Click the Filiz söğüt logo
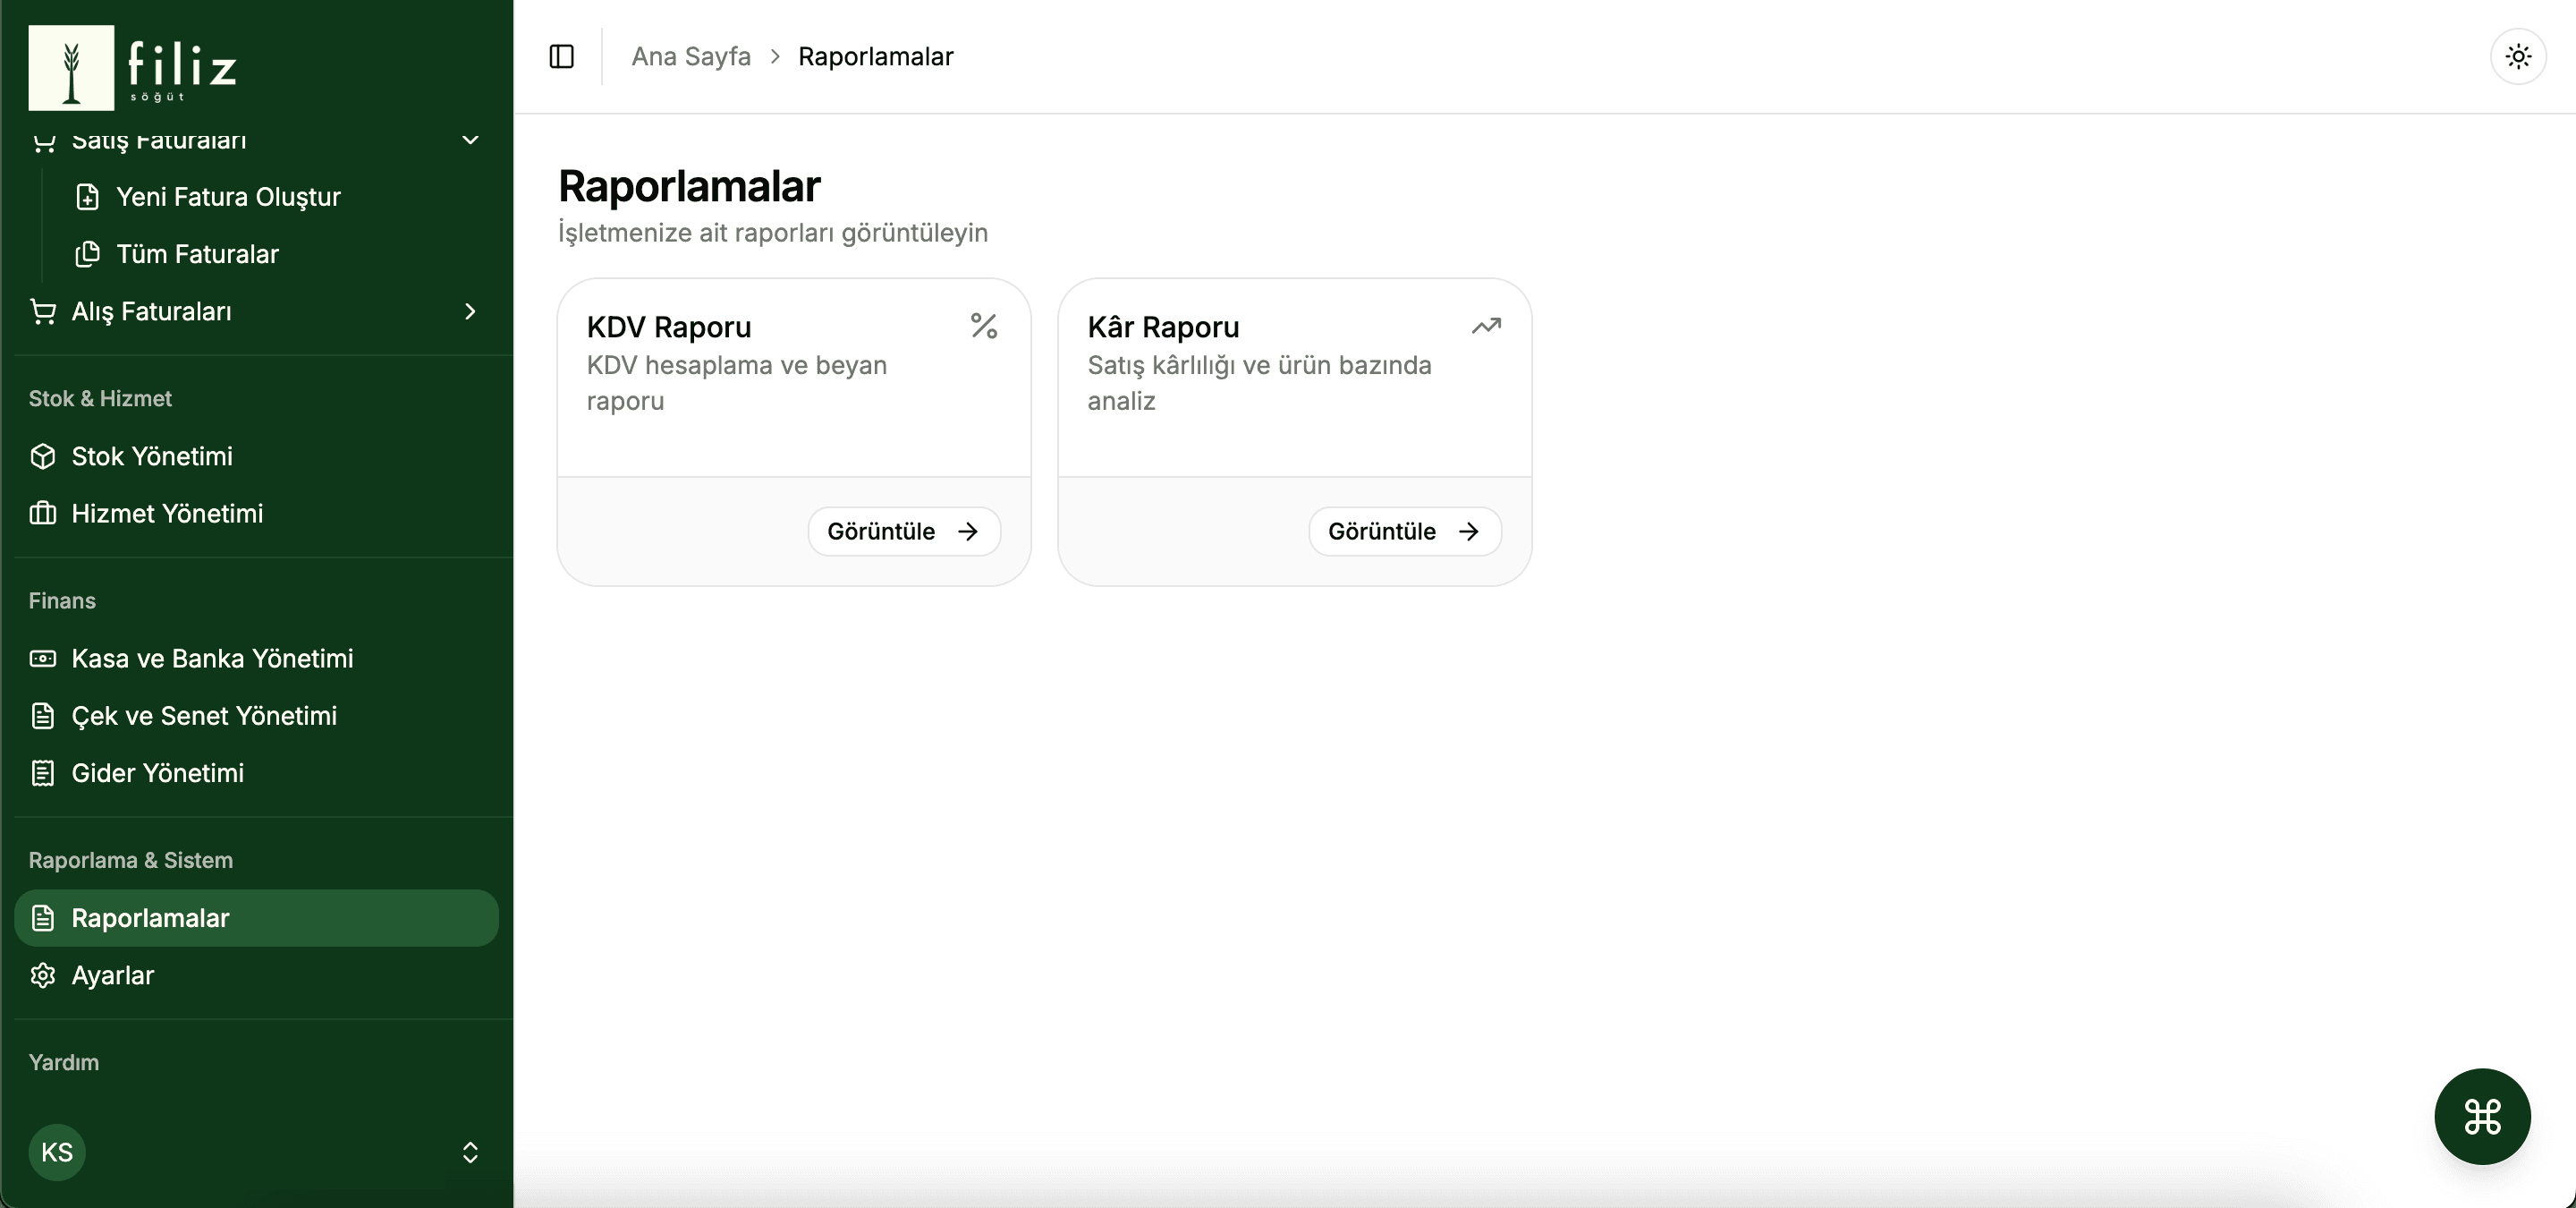 [133, 67]
